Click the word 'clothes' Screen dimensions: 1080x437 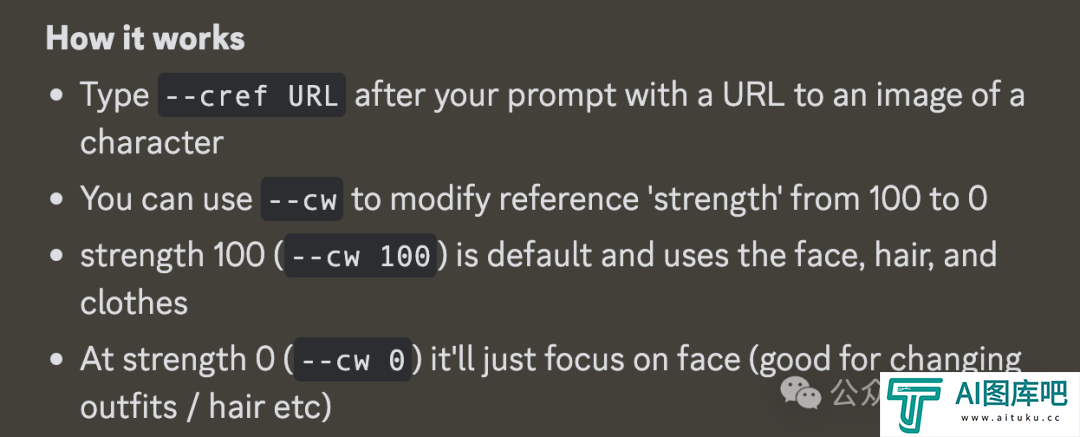(x=134, y=303)
